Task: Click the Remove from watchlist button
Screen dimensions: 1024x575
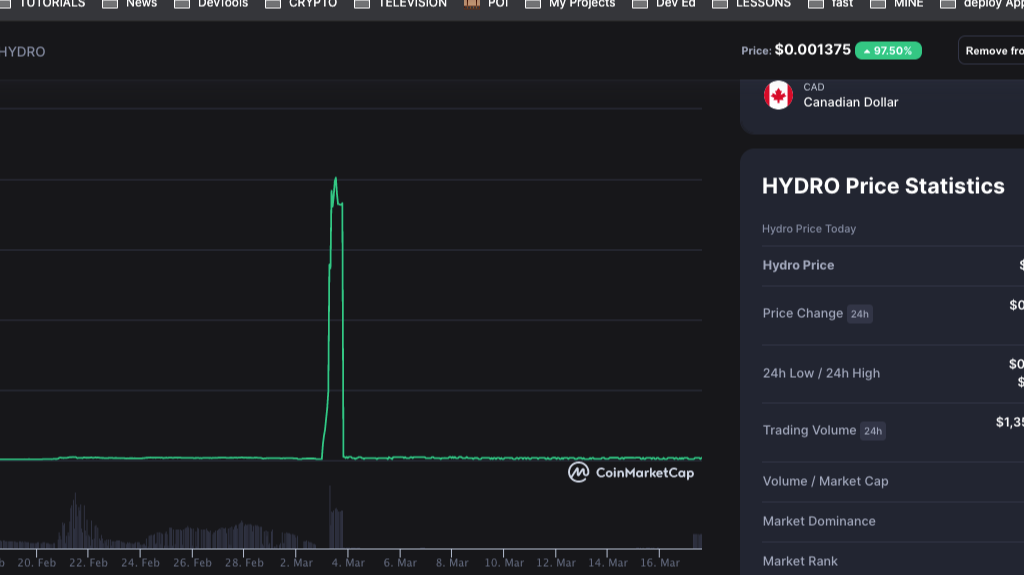Action: (993, 50)
